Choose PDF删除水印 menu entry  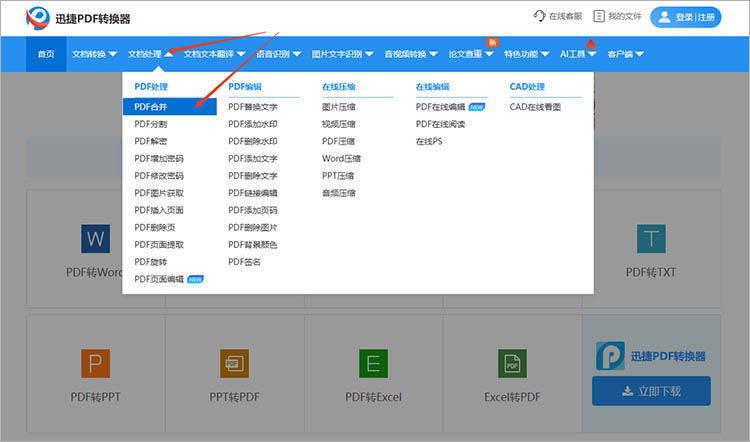[x=253, y=142]
